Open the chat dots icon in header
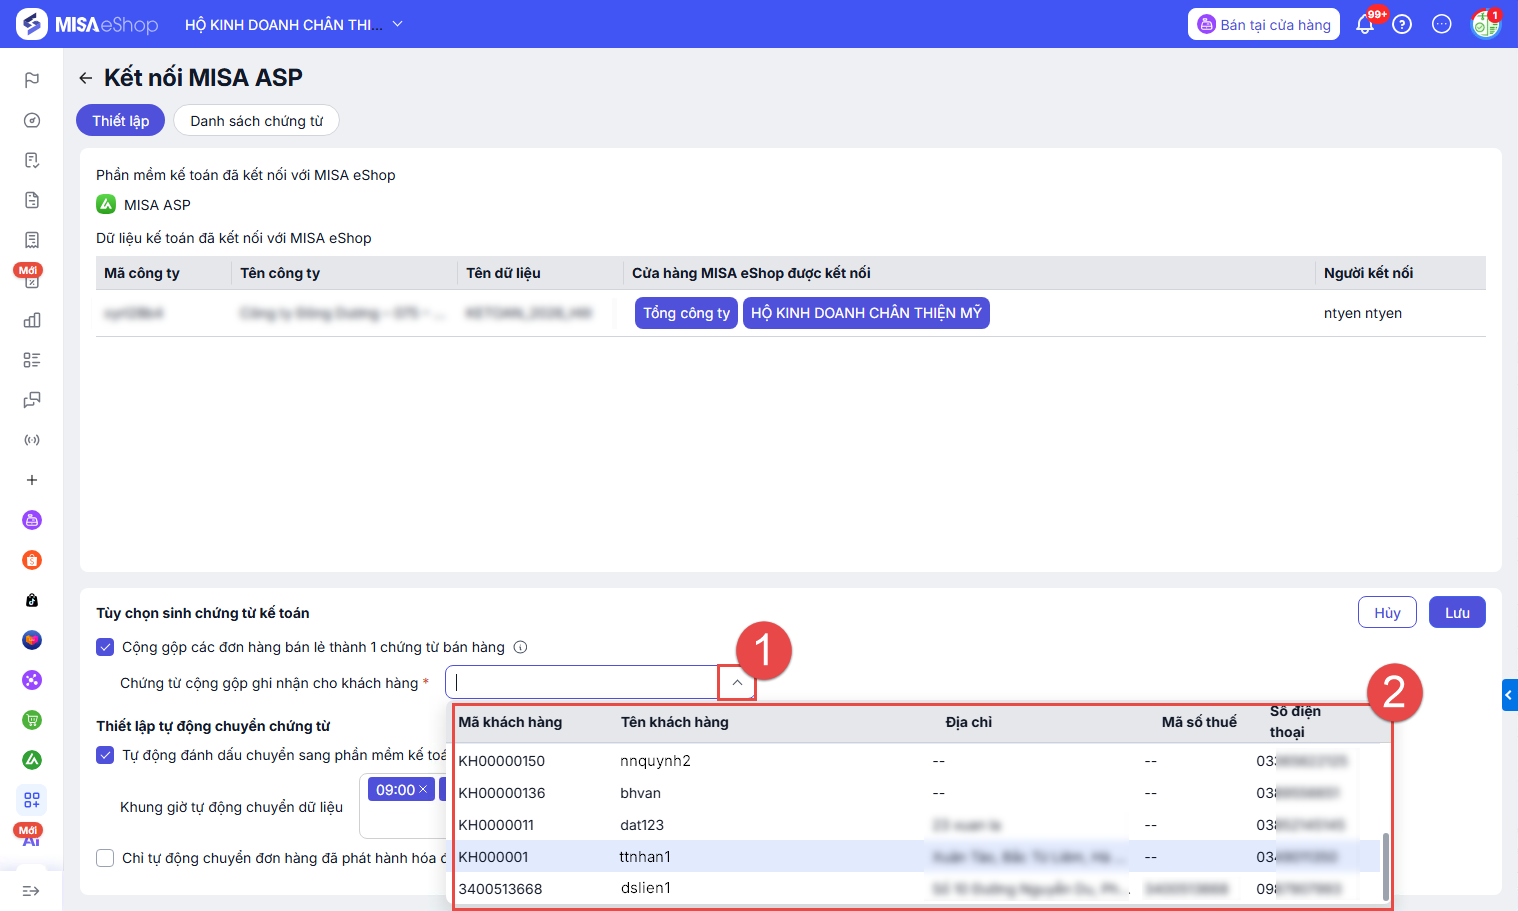1518x911 pixels. tap(1442, 24)
